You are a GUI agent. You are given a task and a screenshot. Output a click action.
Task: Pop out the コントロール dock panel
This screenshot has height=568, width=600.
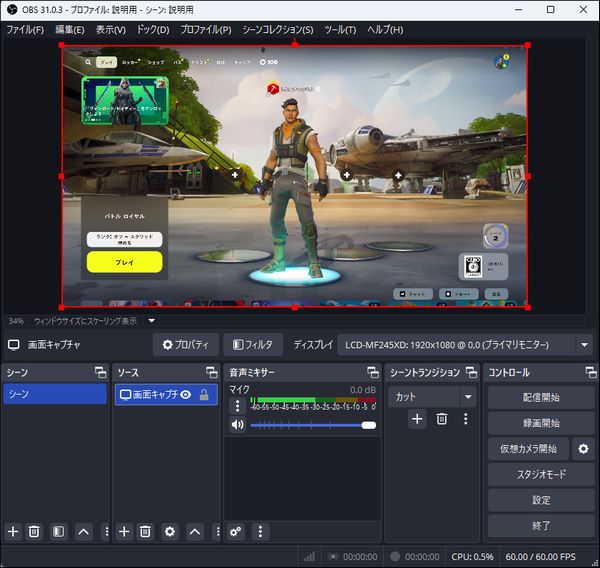[x=591, y=372]
